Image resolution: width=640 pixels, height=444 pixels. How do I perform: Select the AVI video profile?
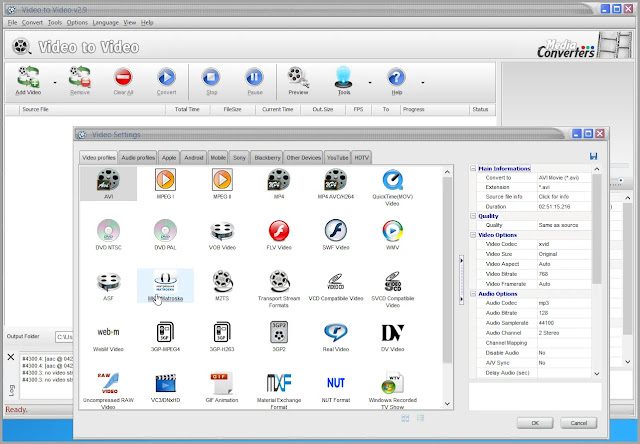108,184
